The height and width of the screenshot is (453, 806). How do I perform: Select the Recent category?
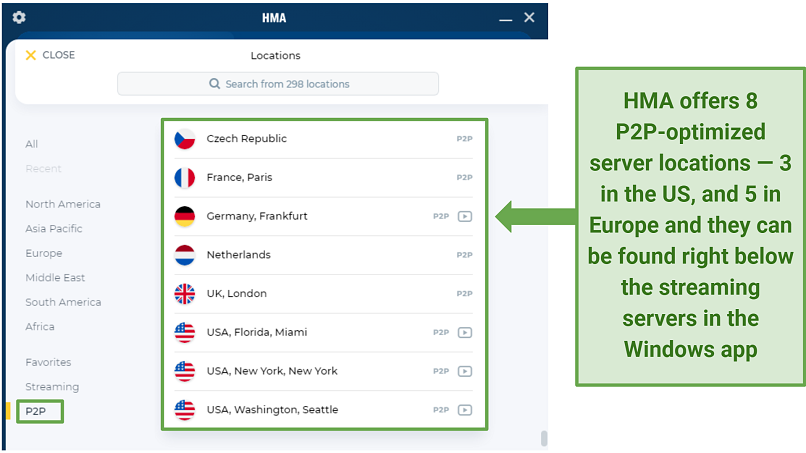click(x=43, y=169)
